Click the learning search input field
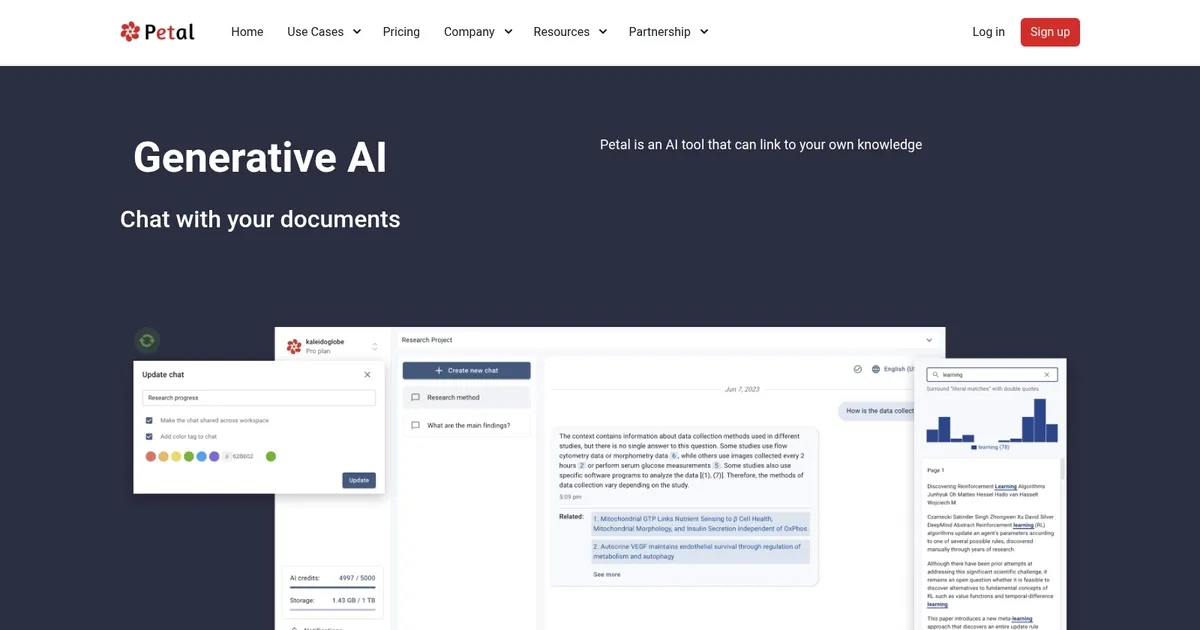 pyautogui.click(x=990, y=375)
